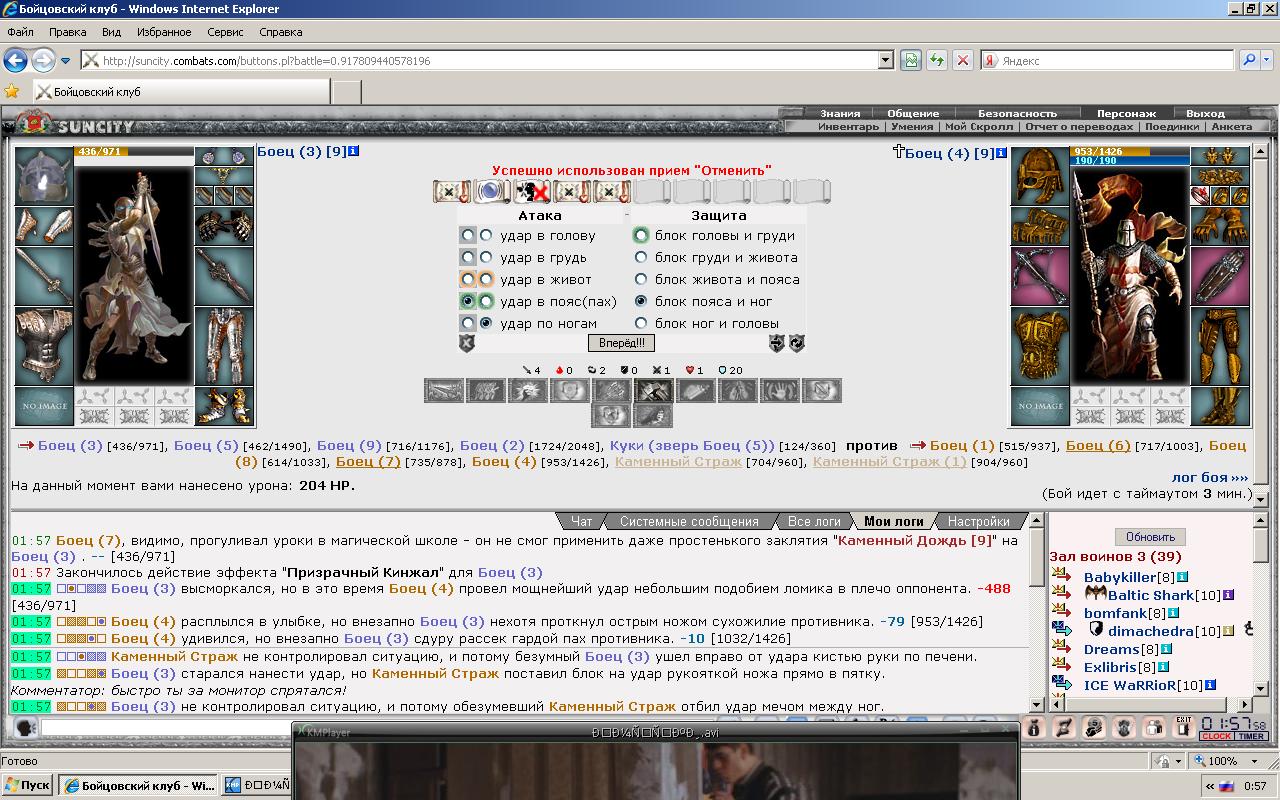The width and height of the screenshot is (1280, 800).
Task: Switch to the Чат tab
Action: pos(581,521)
